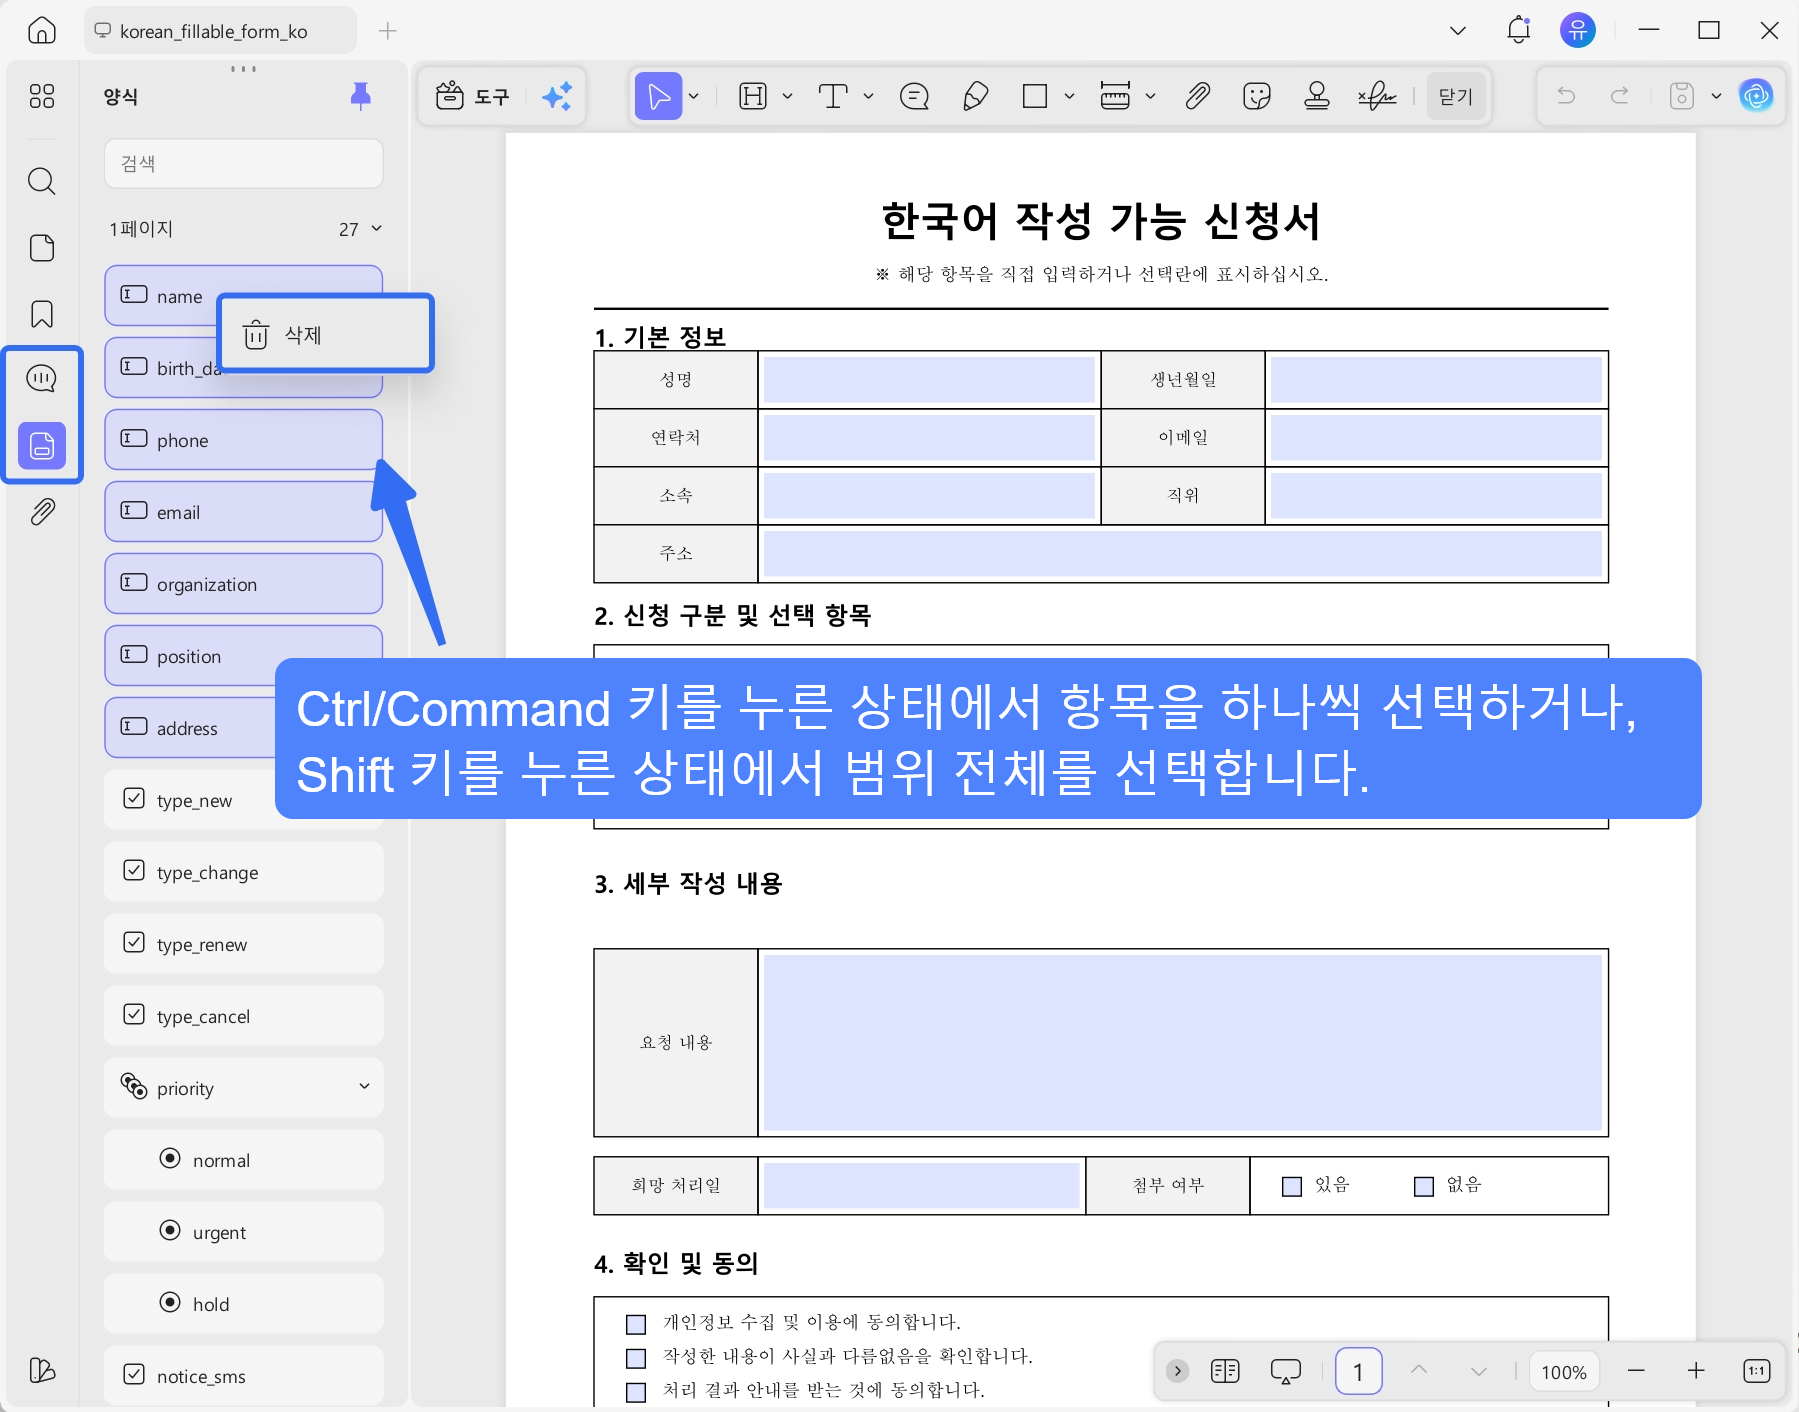Select the type_change checkbox field item
The width and height of the screenshot is (1799, 1412).
pos(243,872)
